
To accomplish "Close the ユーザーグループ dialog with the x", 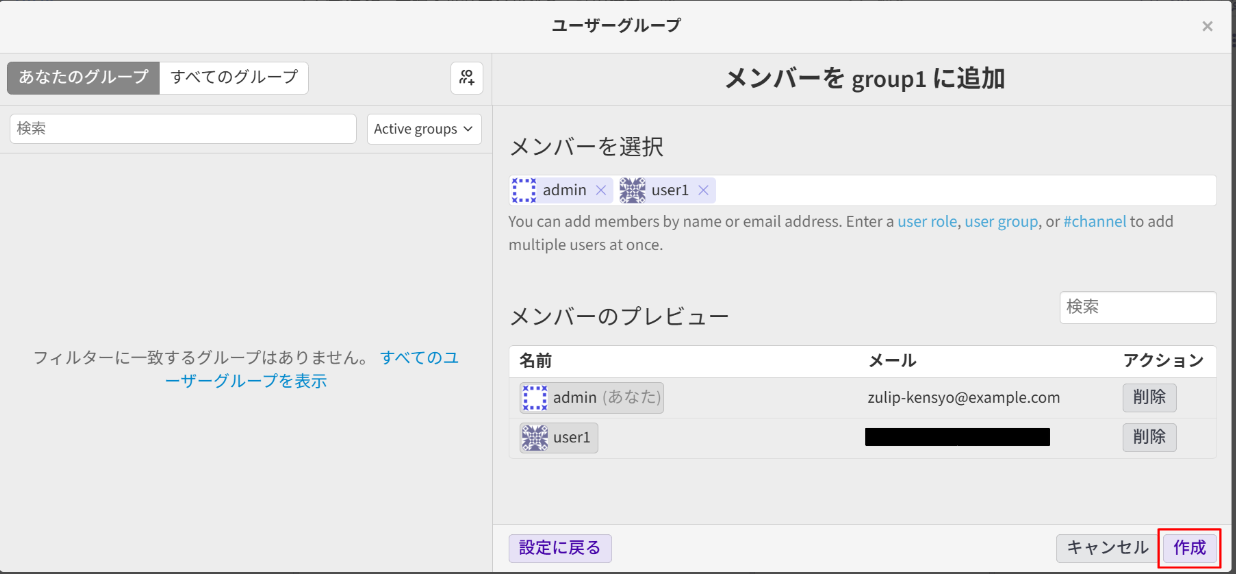I will pyautogui.click(x=1207, y=26).
